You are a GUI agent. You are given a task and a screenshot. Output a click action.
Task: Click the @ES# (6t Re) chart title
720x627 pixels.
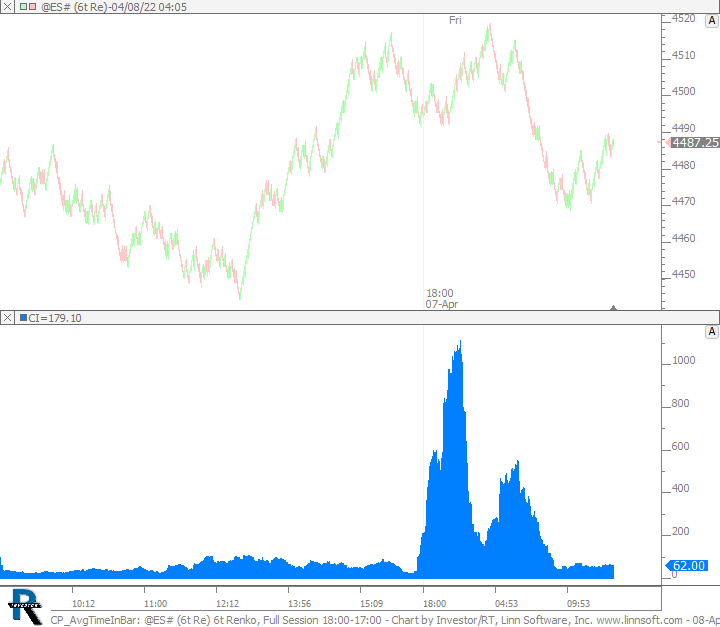[114, 7]
